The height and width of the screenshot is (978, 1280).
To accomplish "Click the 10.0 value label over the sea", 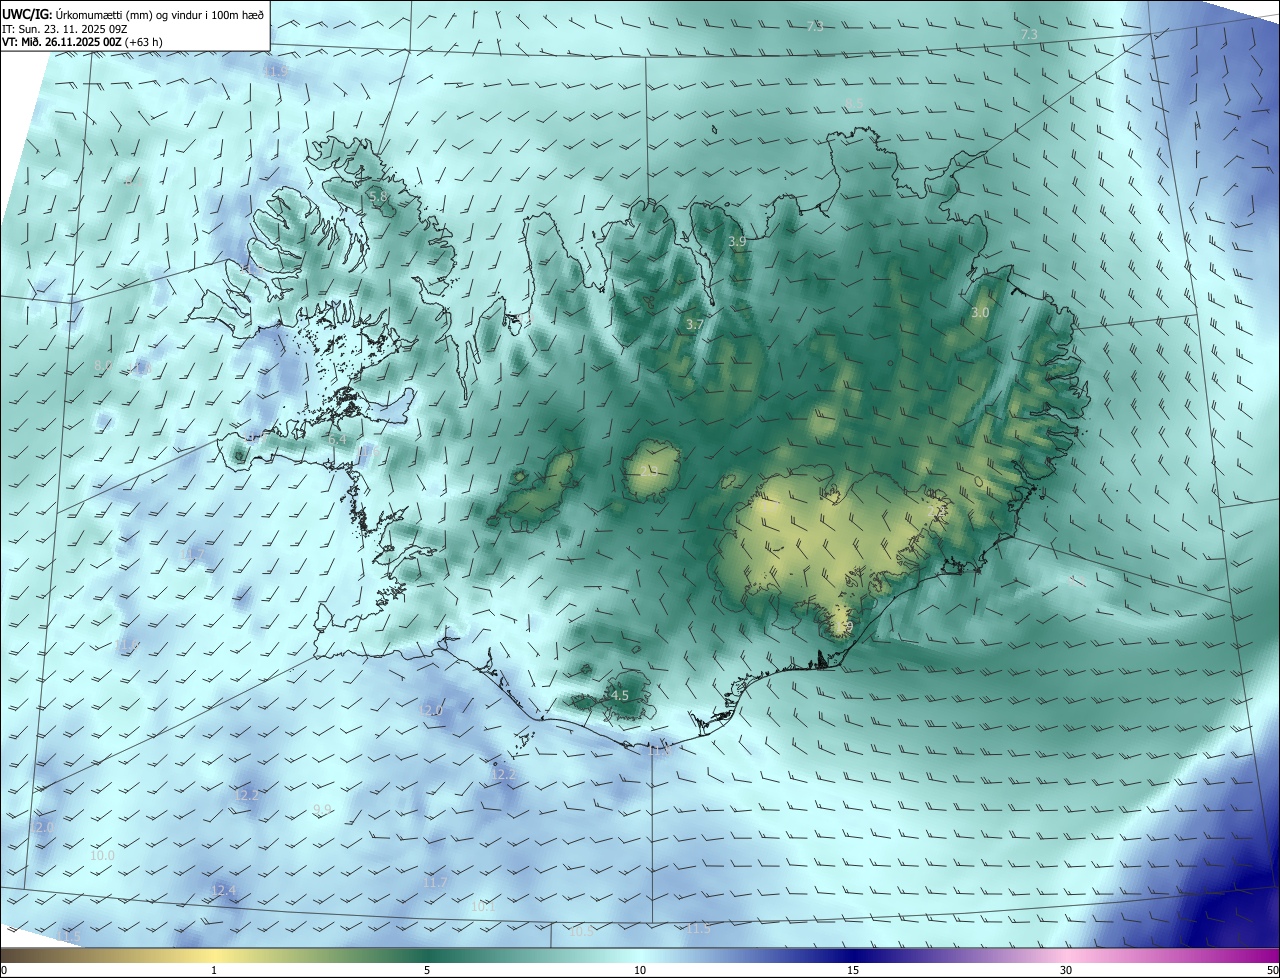I will point(102,856).
